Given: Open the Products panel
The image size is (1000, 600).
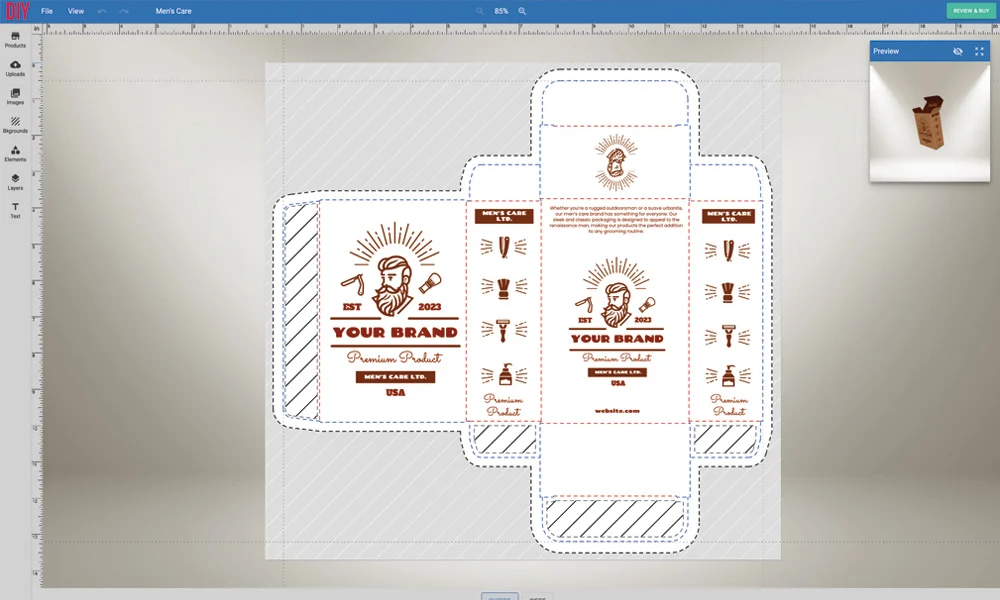Looking at the screenshot, I should point(15,40).
